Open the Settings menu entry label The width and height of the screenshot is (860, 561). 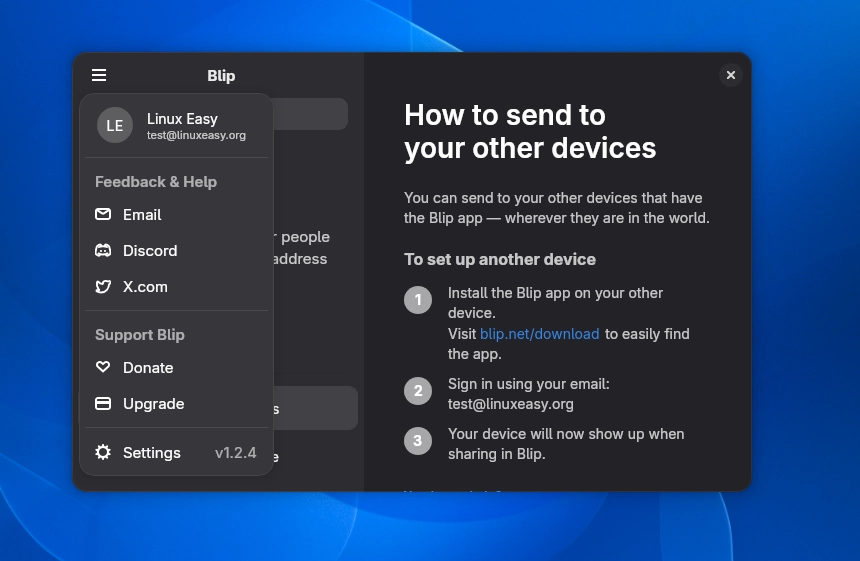pyautogui.click(x=152, y=453)
